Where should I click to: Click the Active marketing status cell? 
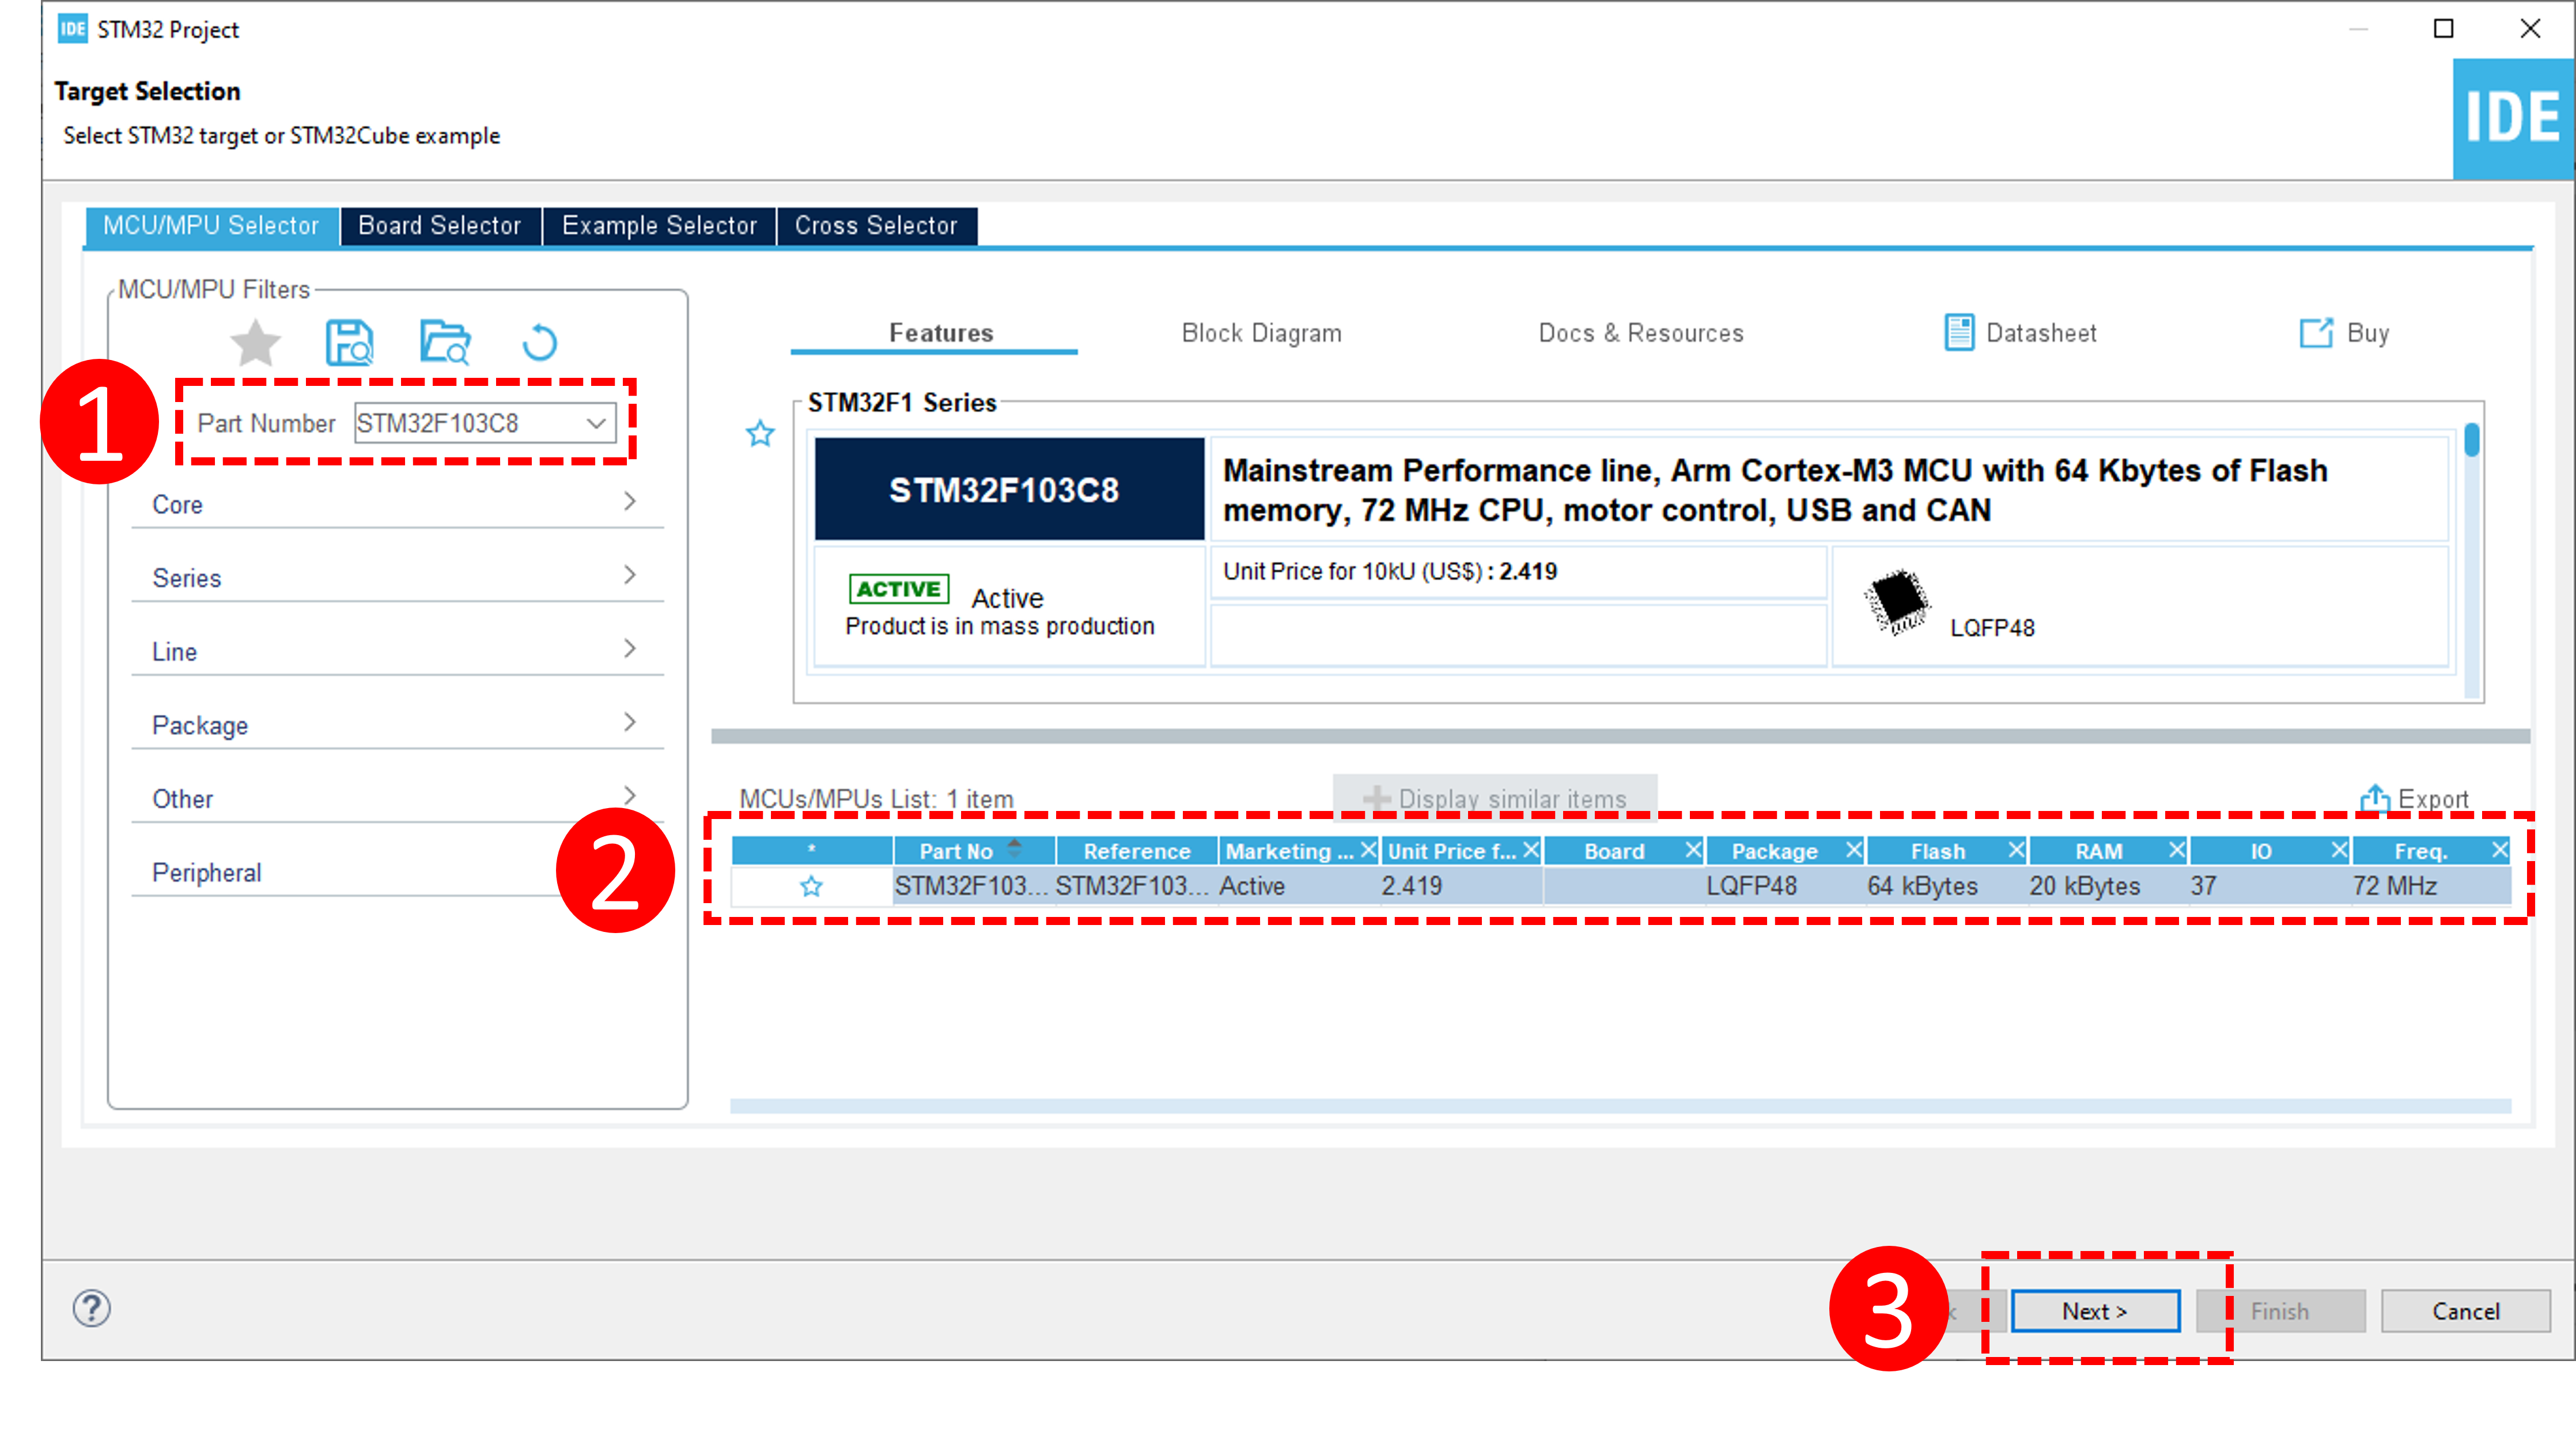pos(1299,886)
